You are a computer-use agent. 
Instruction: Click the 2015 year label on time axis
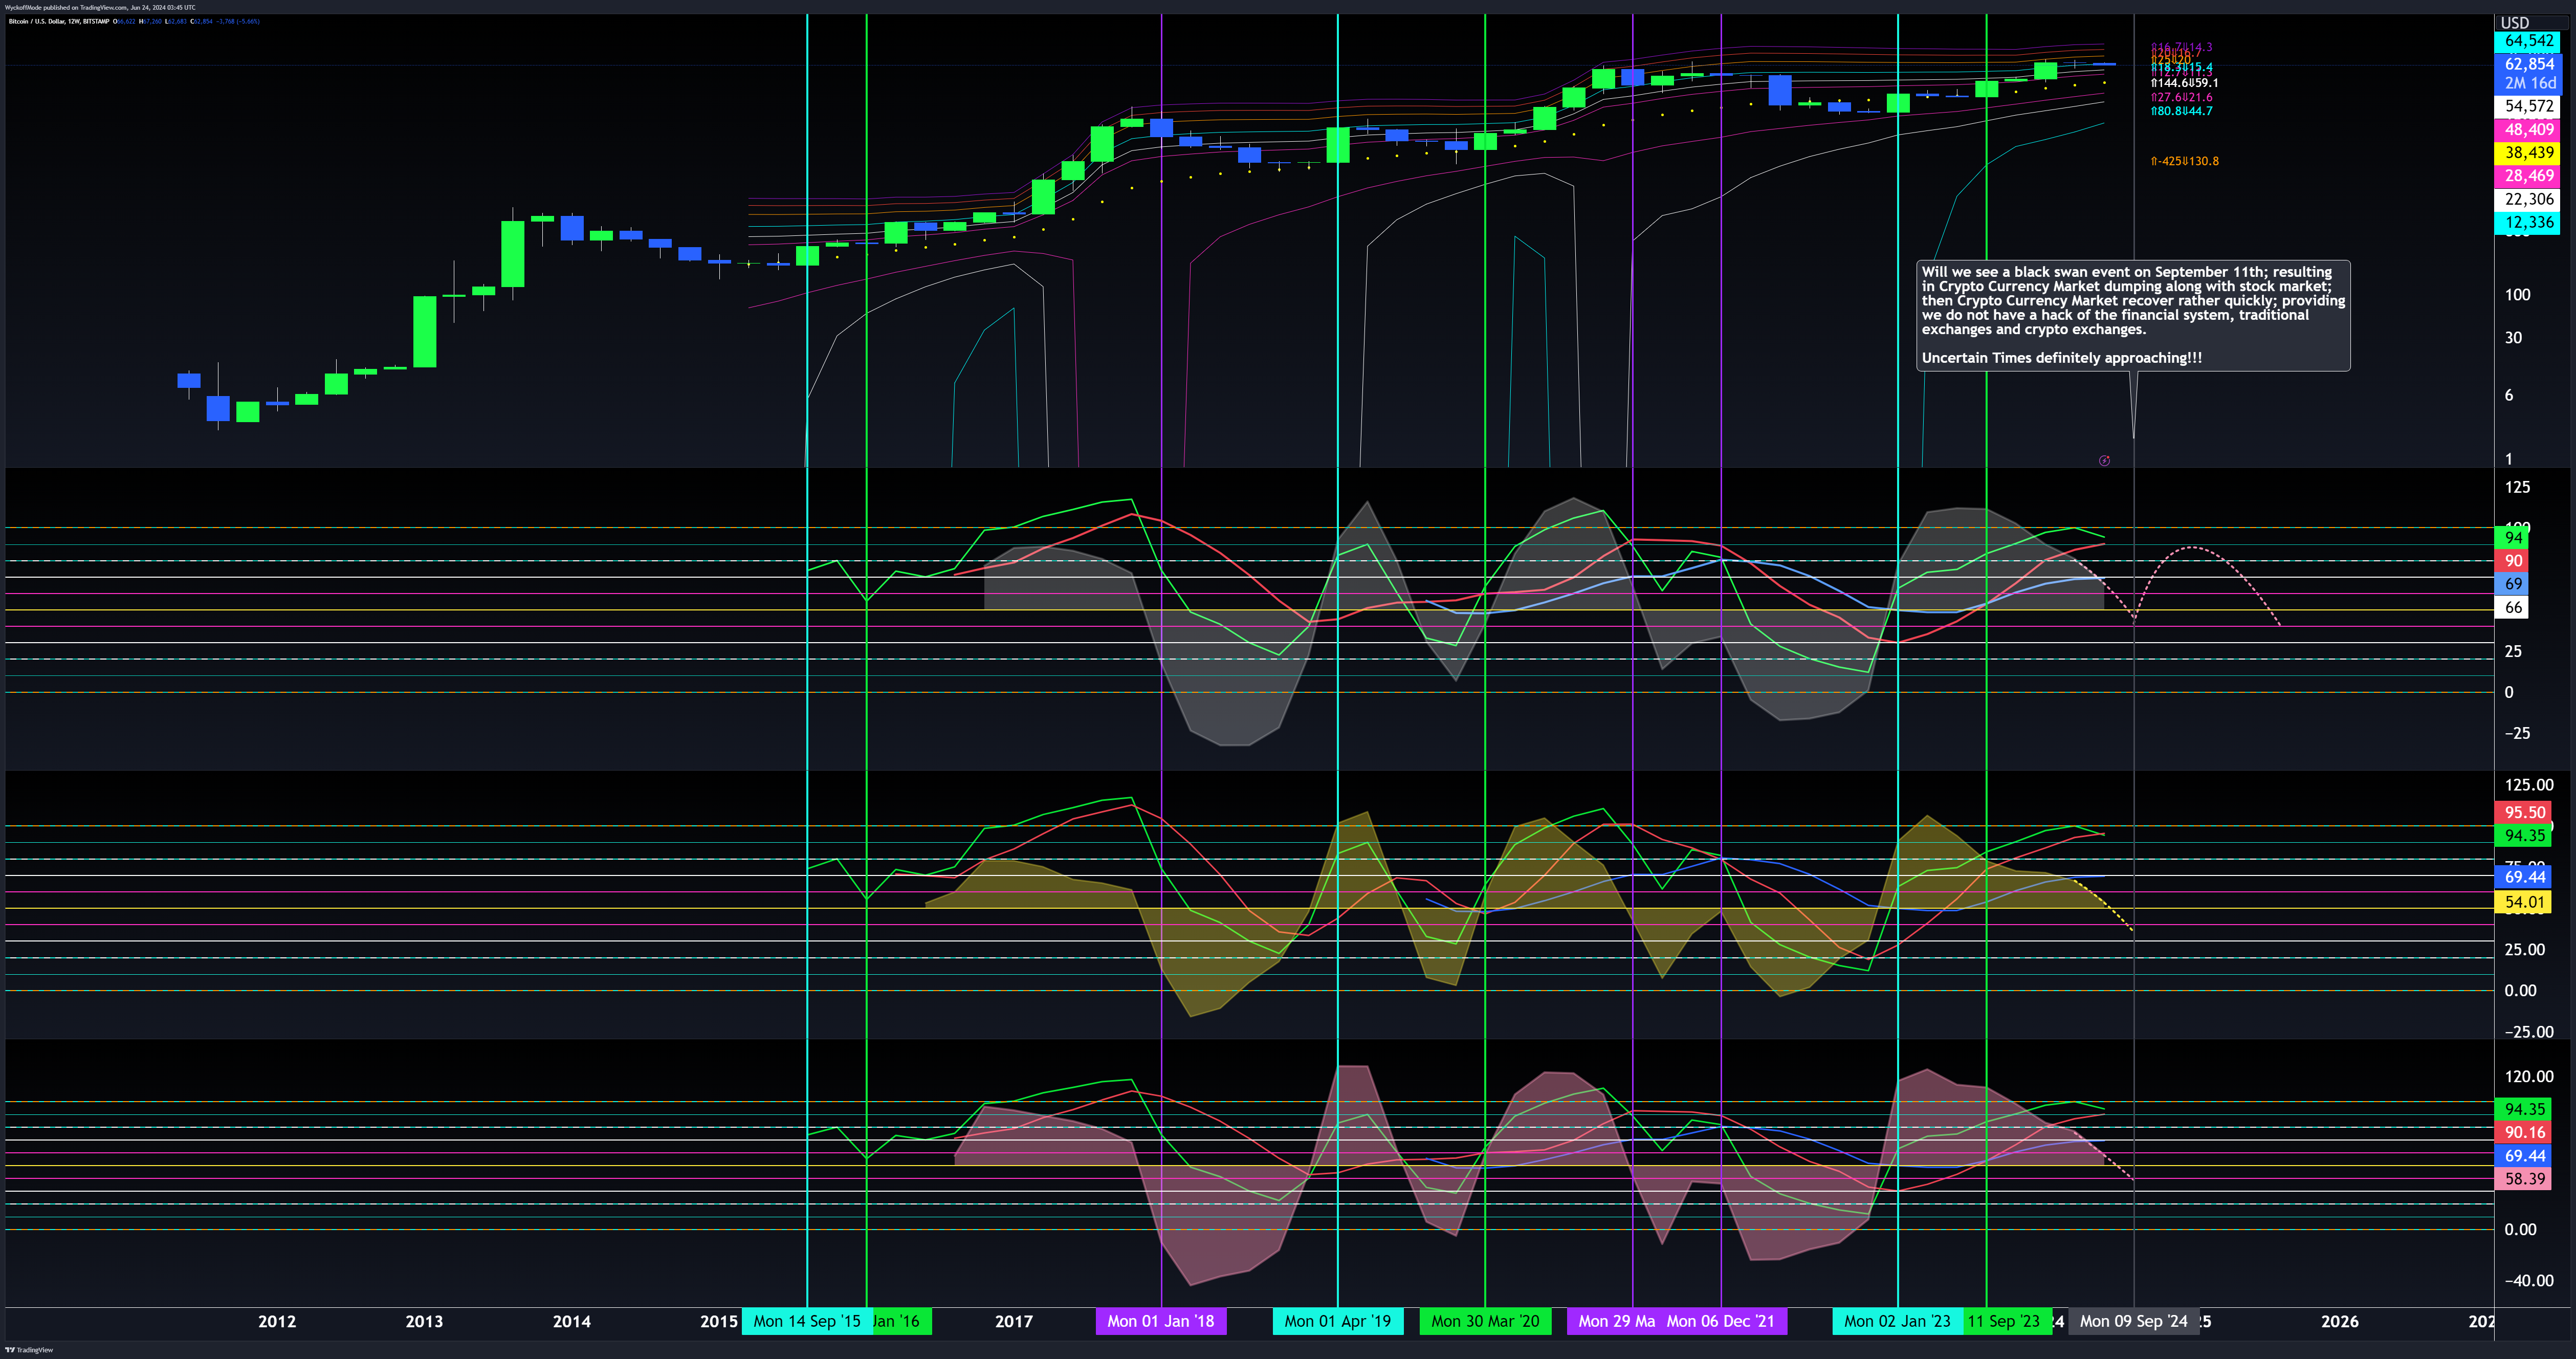pyautogui.click(x=719, y=1321)
